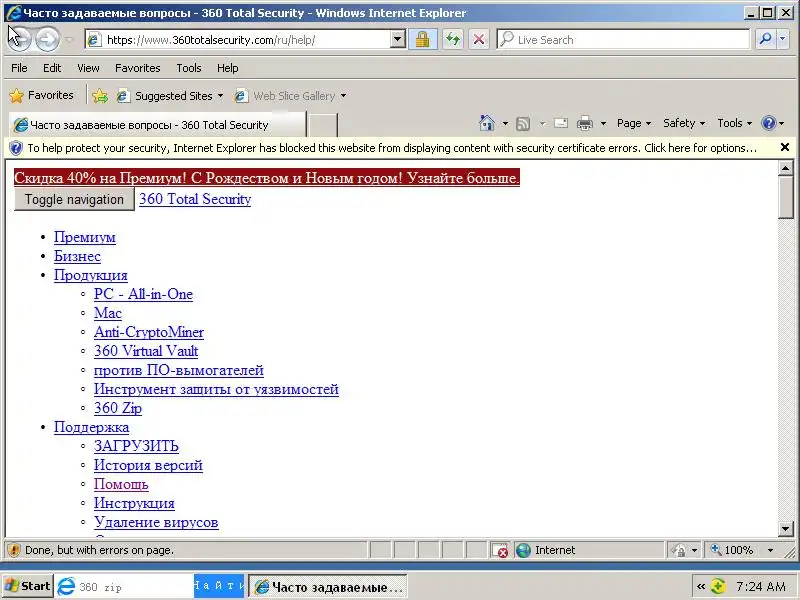This screenshot has width=800, height=600.
Task: Click the RSS Feeds icon
Action: [x=523, y=123]
